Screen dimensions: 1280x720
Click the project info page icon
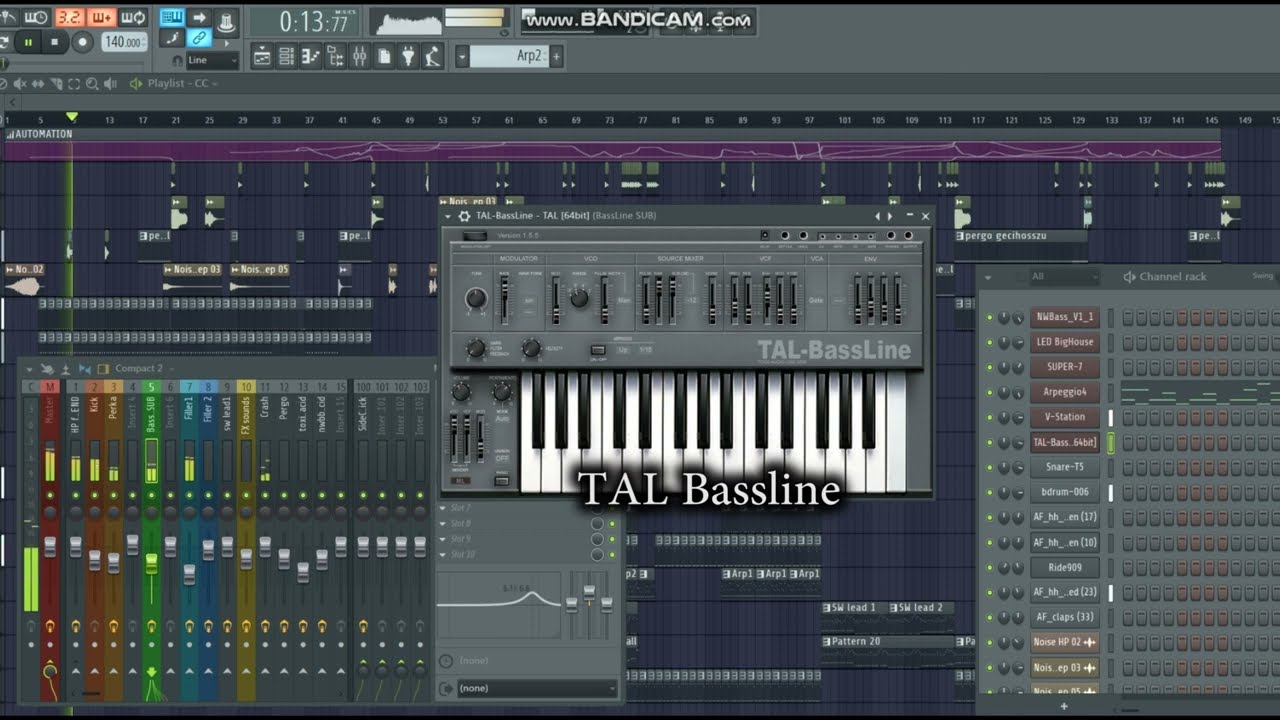[x=384, y=57]
